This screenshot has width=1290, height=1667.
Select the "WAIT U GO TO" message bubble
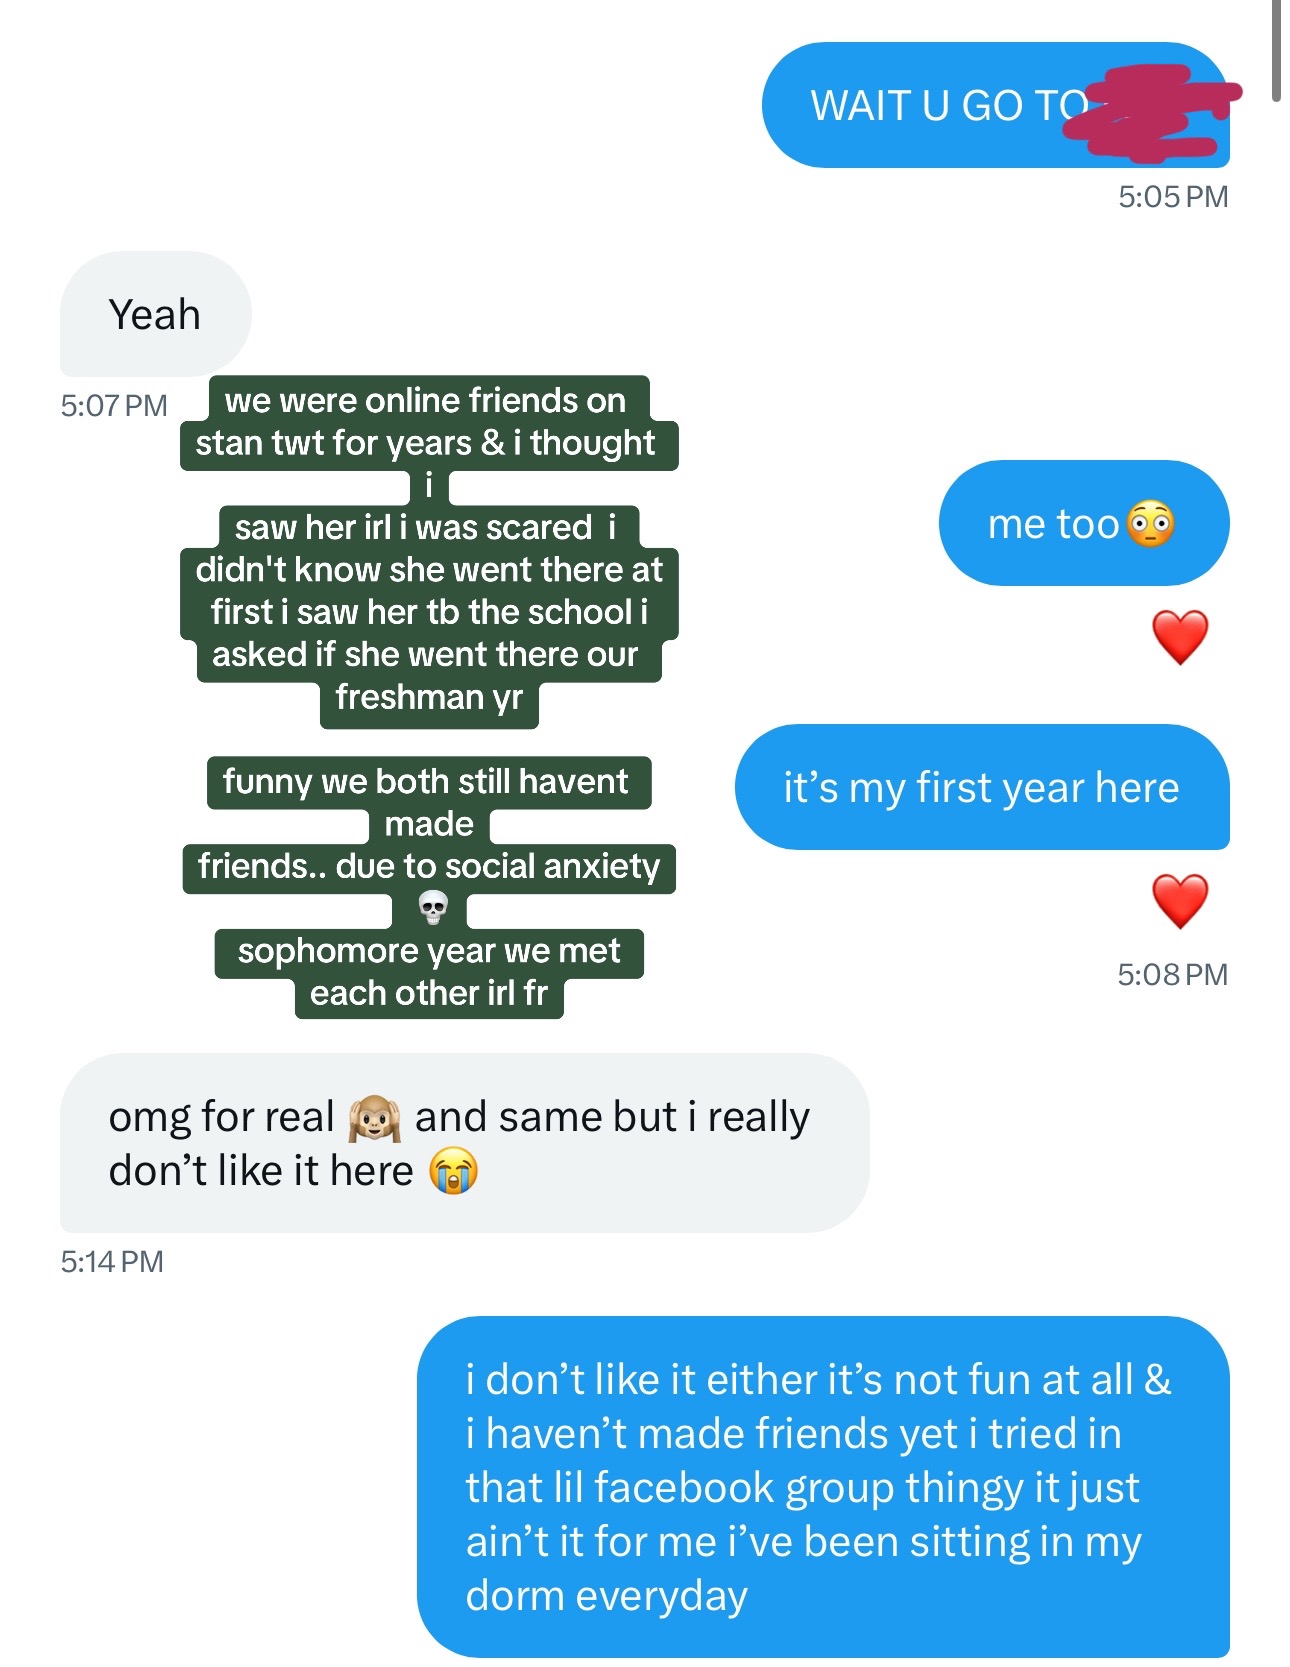point(996,105)
